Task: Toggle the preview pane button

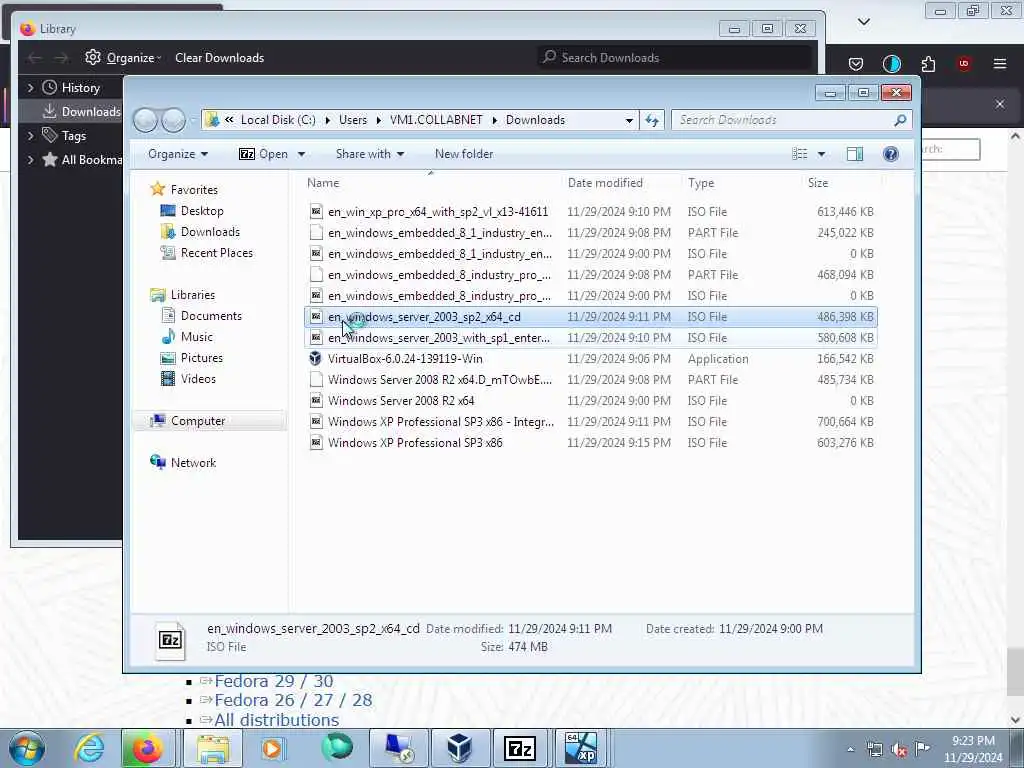Action: [x=855, y=154]
